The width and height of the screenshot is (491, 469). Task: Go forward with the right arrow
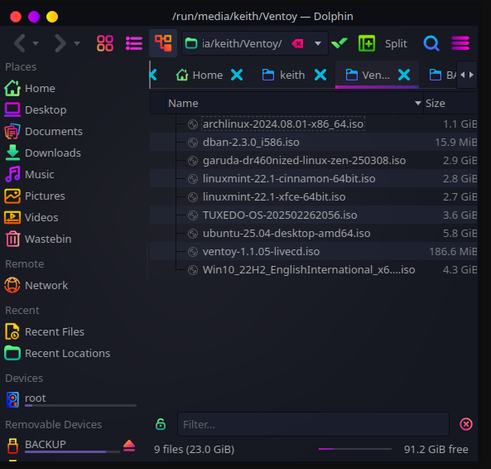60,43
